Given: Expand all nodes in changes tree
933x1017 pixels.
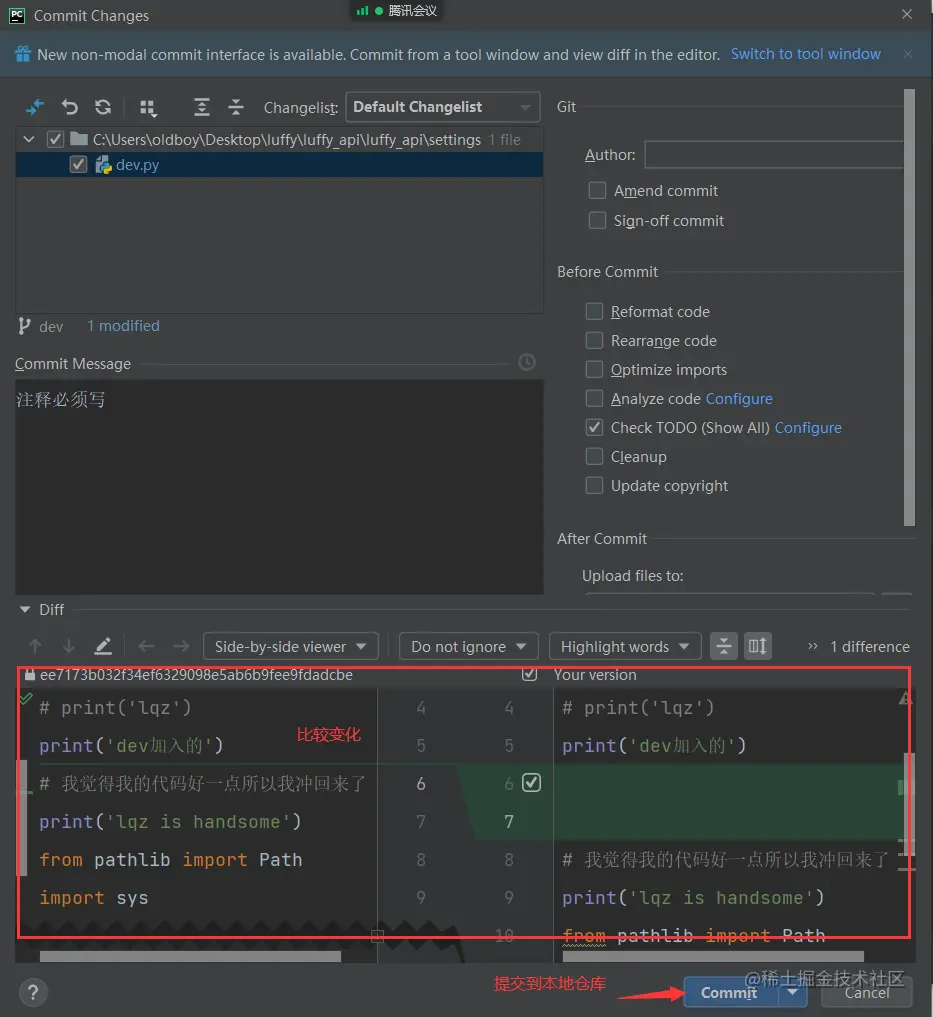Looking at the screenshot, I should pos(202,107).
